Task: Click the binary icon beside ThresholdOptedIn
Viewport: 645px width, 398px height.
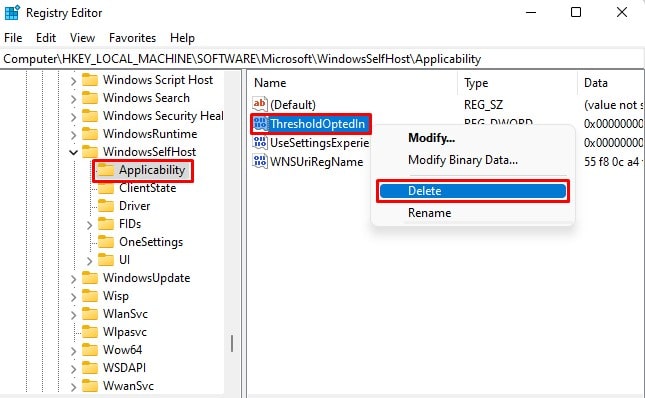Action: click(x=260, y=123)
